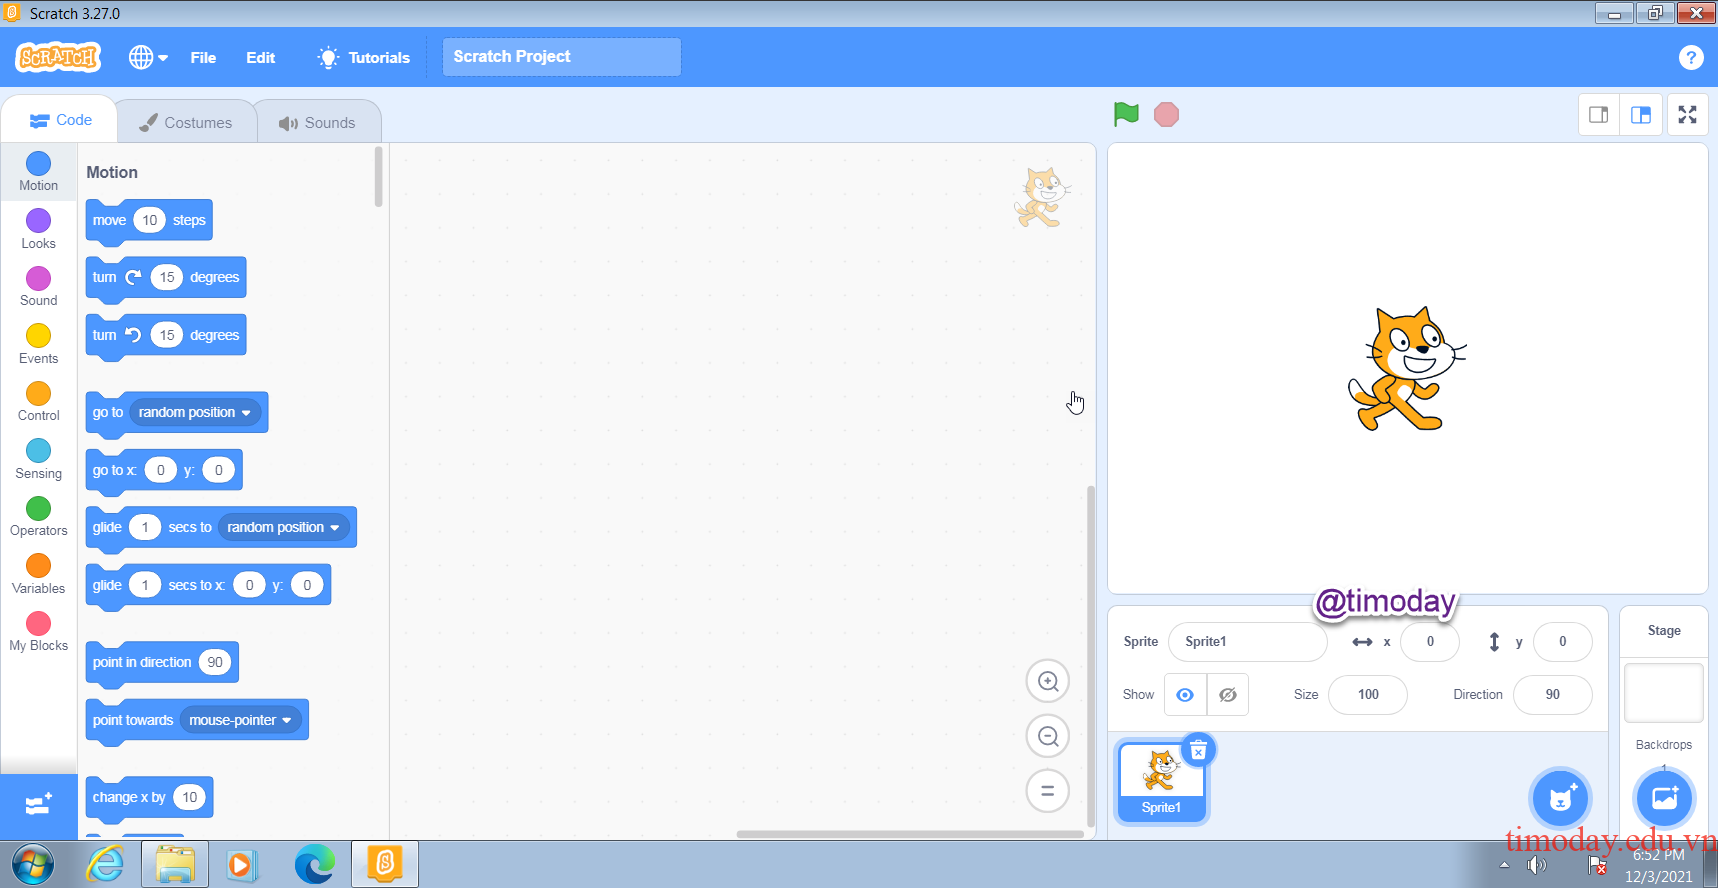
Task: Zoom in the code workspace
Action: click(x=1048, y=681)
